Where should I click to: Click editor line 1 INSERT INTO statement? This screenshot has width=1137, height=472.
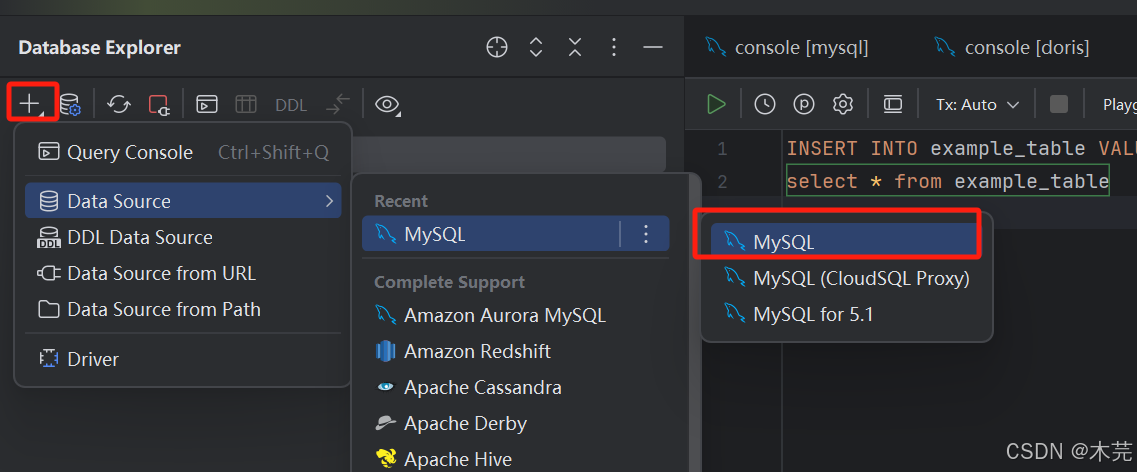[x=962, y=149]
